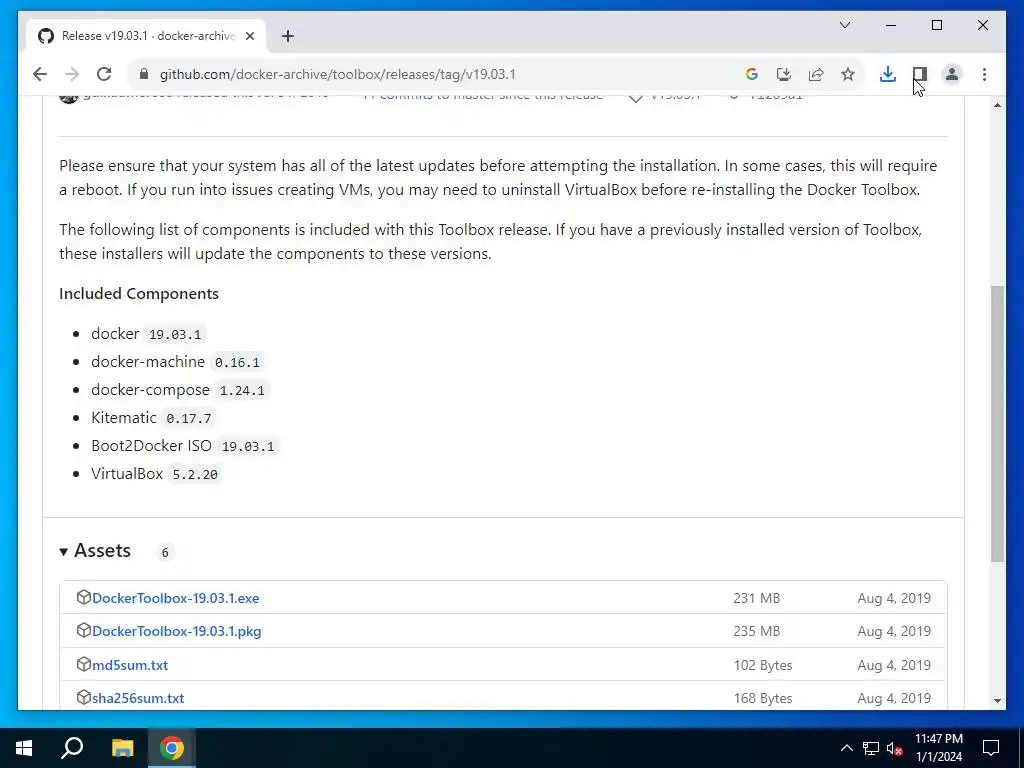Open network status tray icon
Image resolution: width=1024 pixels, height=768 pixels.
[x=871, y=748]
